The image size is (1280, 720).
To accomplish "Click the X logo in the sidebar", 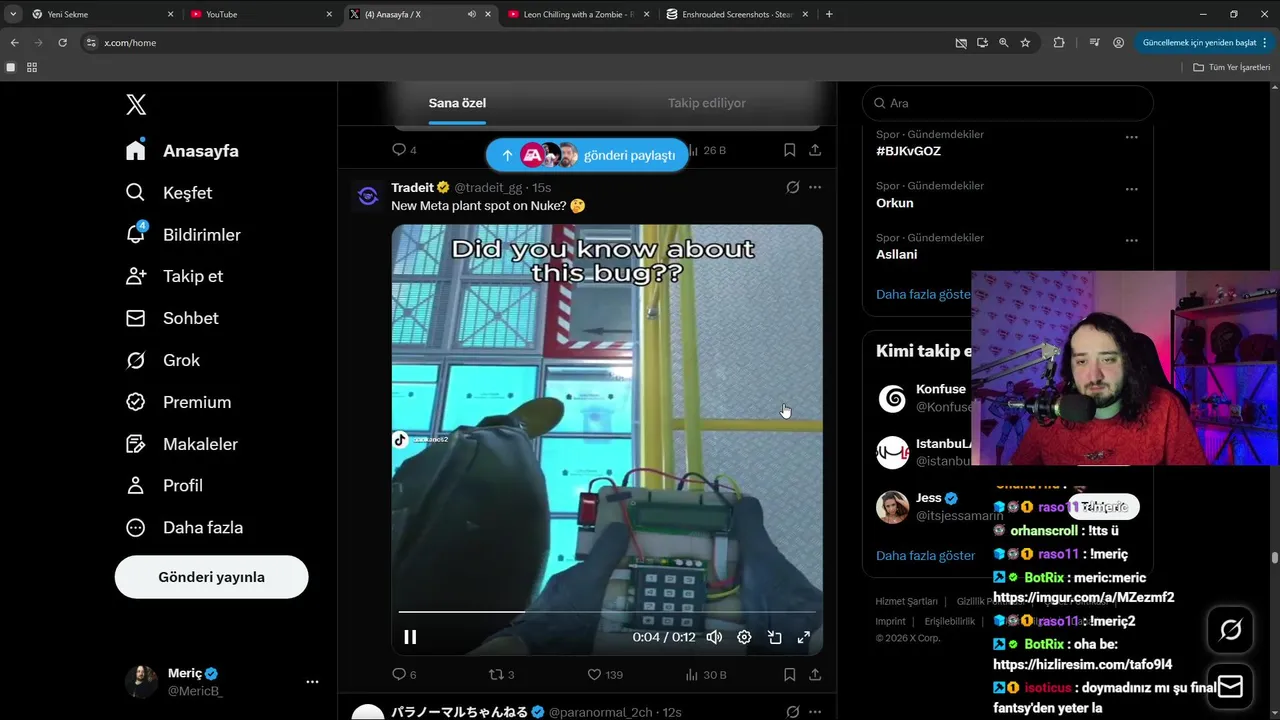I will (136, 104).
